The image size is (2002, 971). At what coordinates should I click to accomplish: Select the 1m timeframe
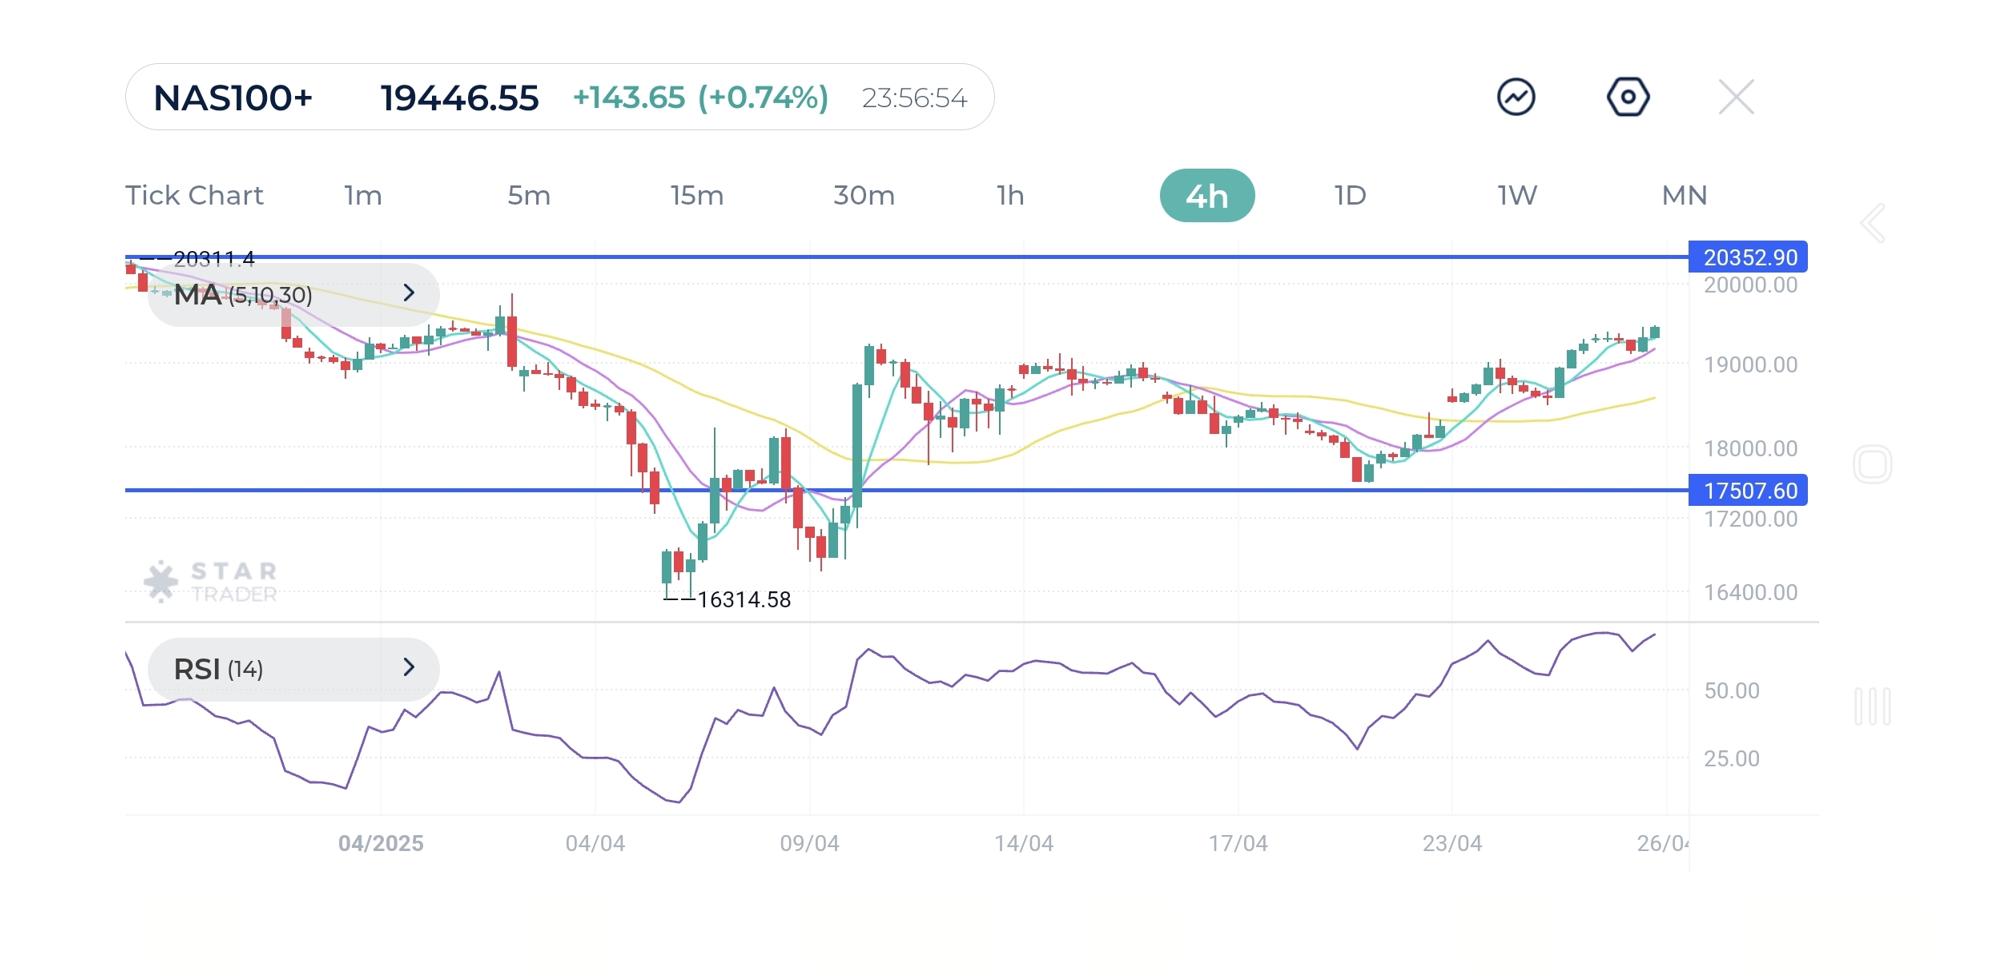[x=363, y=195]
